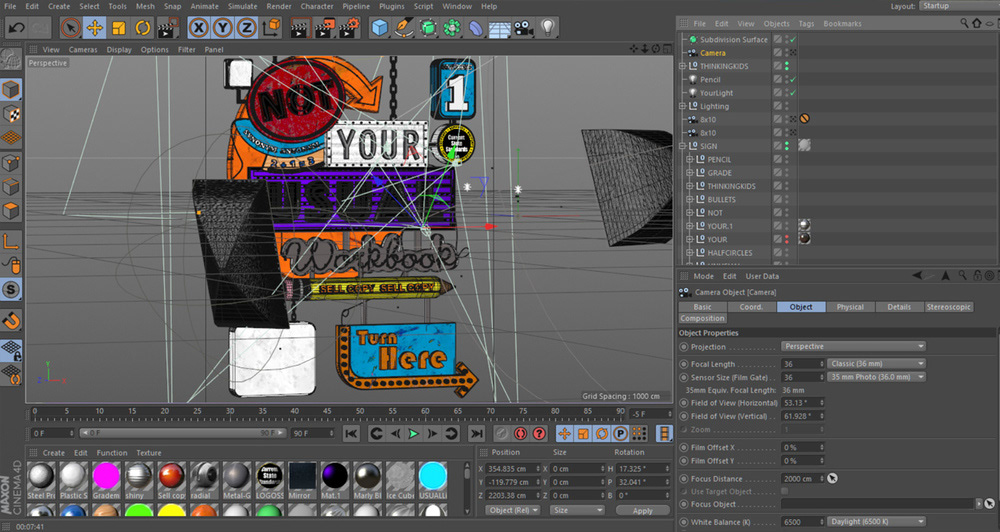Open Bookmarks menu in Object Manager
This screenshot has height=532, width=1000.
[842, 24]
